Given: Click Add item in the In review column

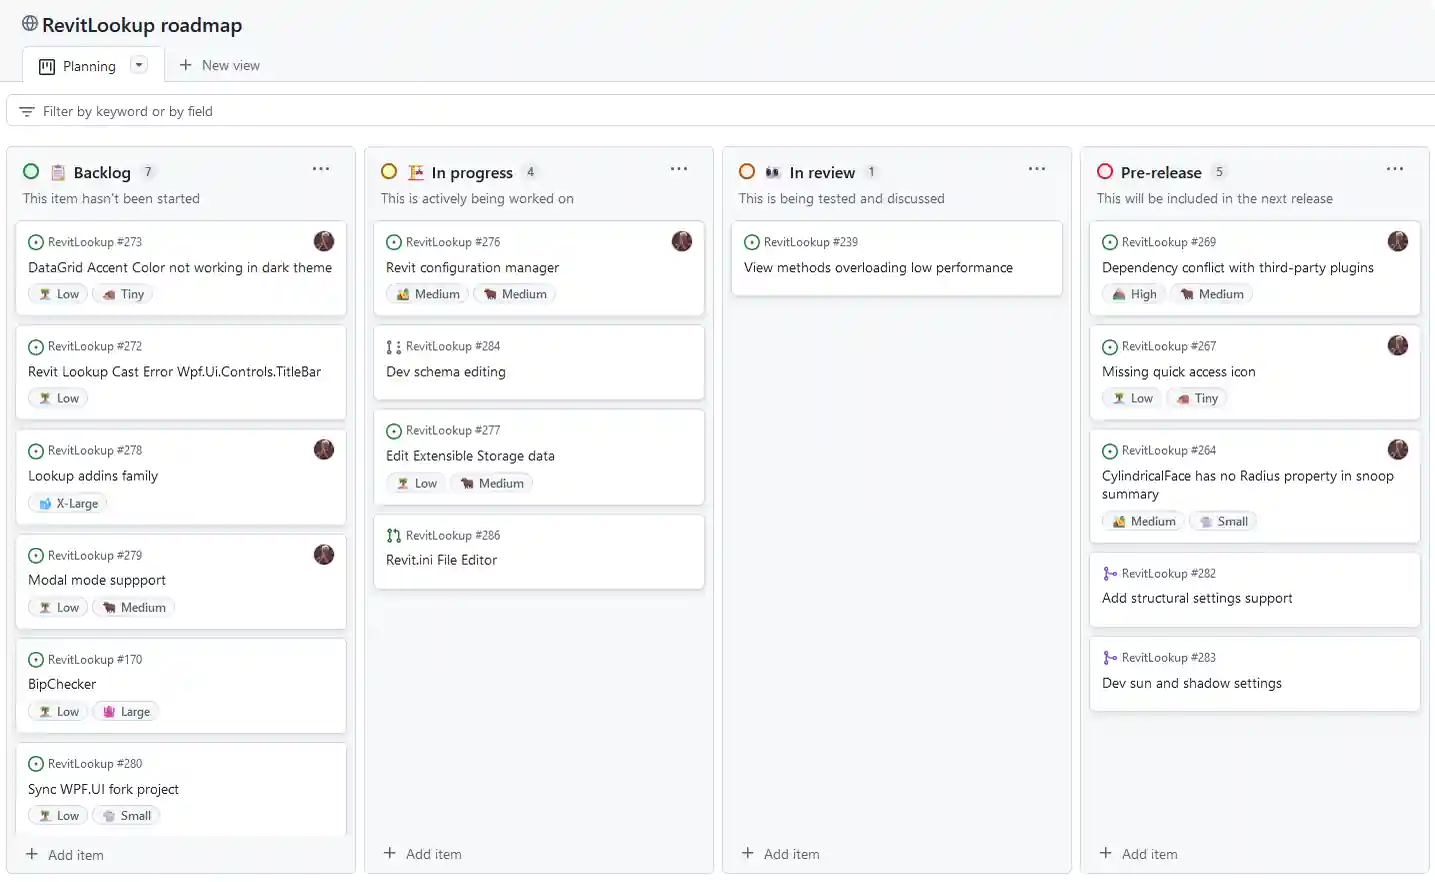Looking at the screenshot, I should (x=780, y=854).
